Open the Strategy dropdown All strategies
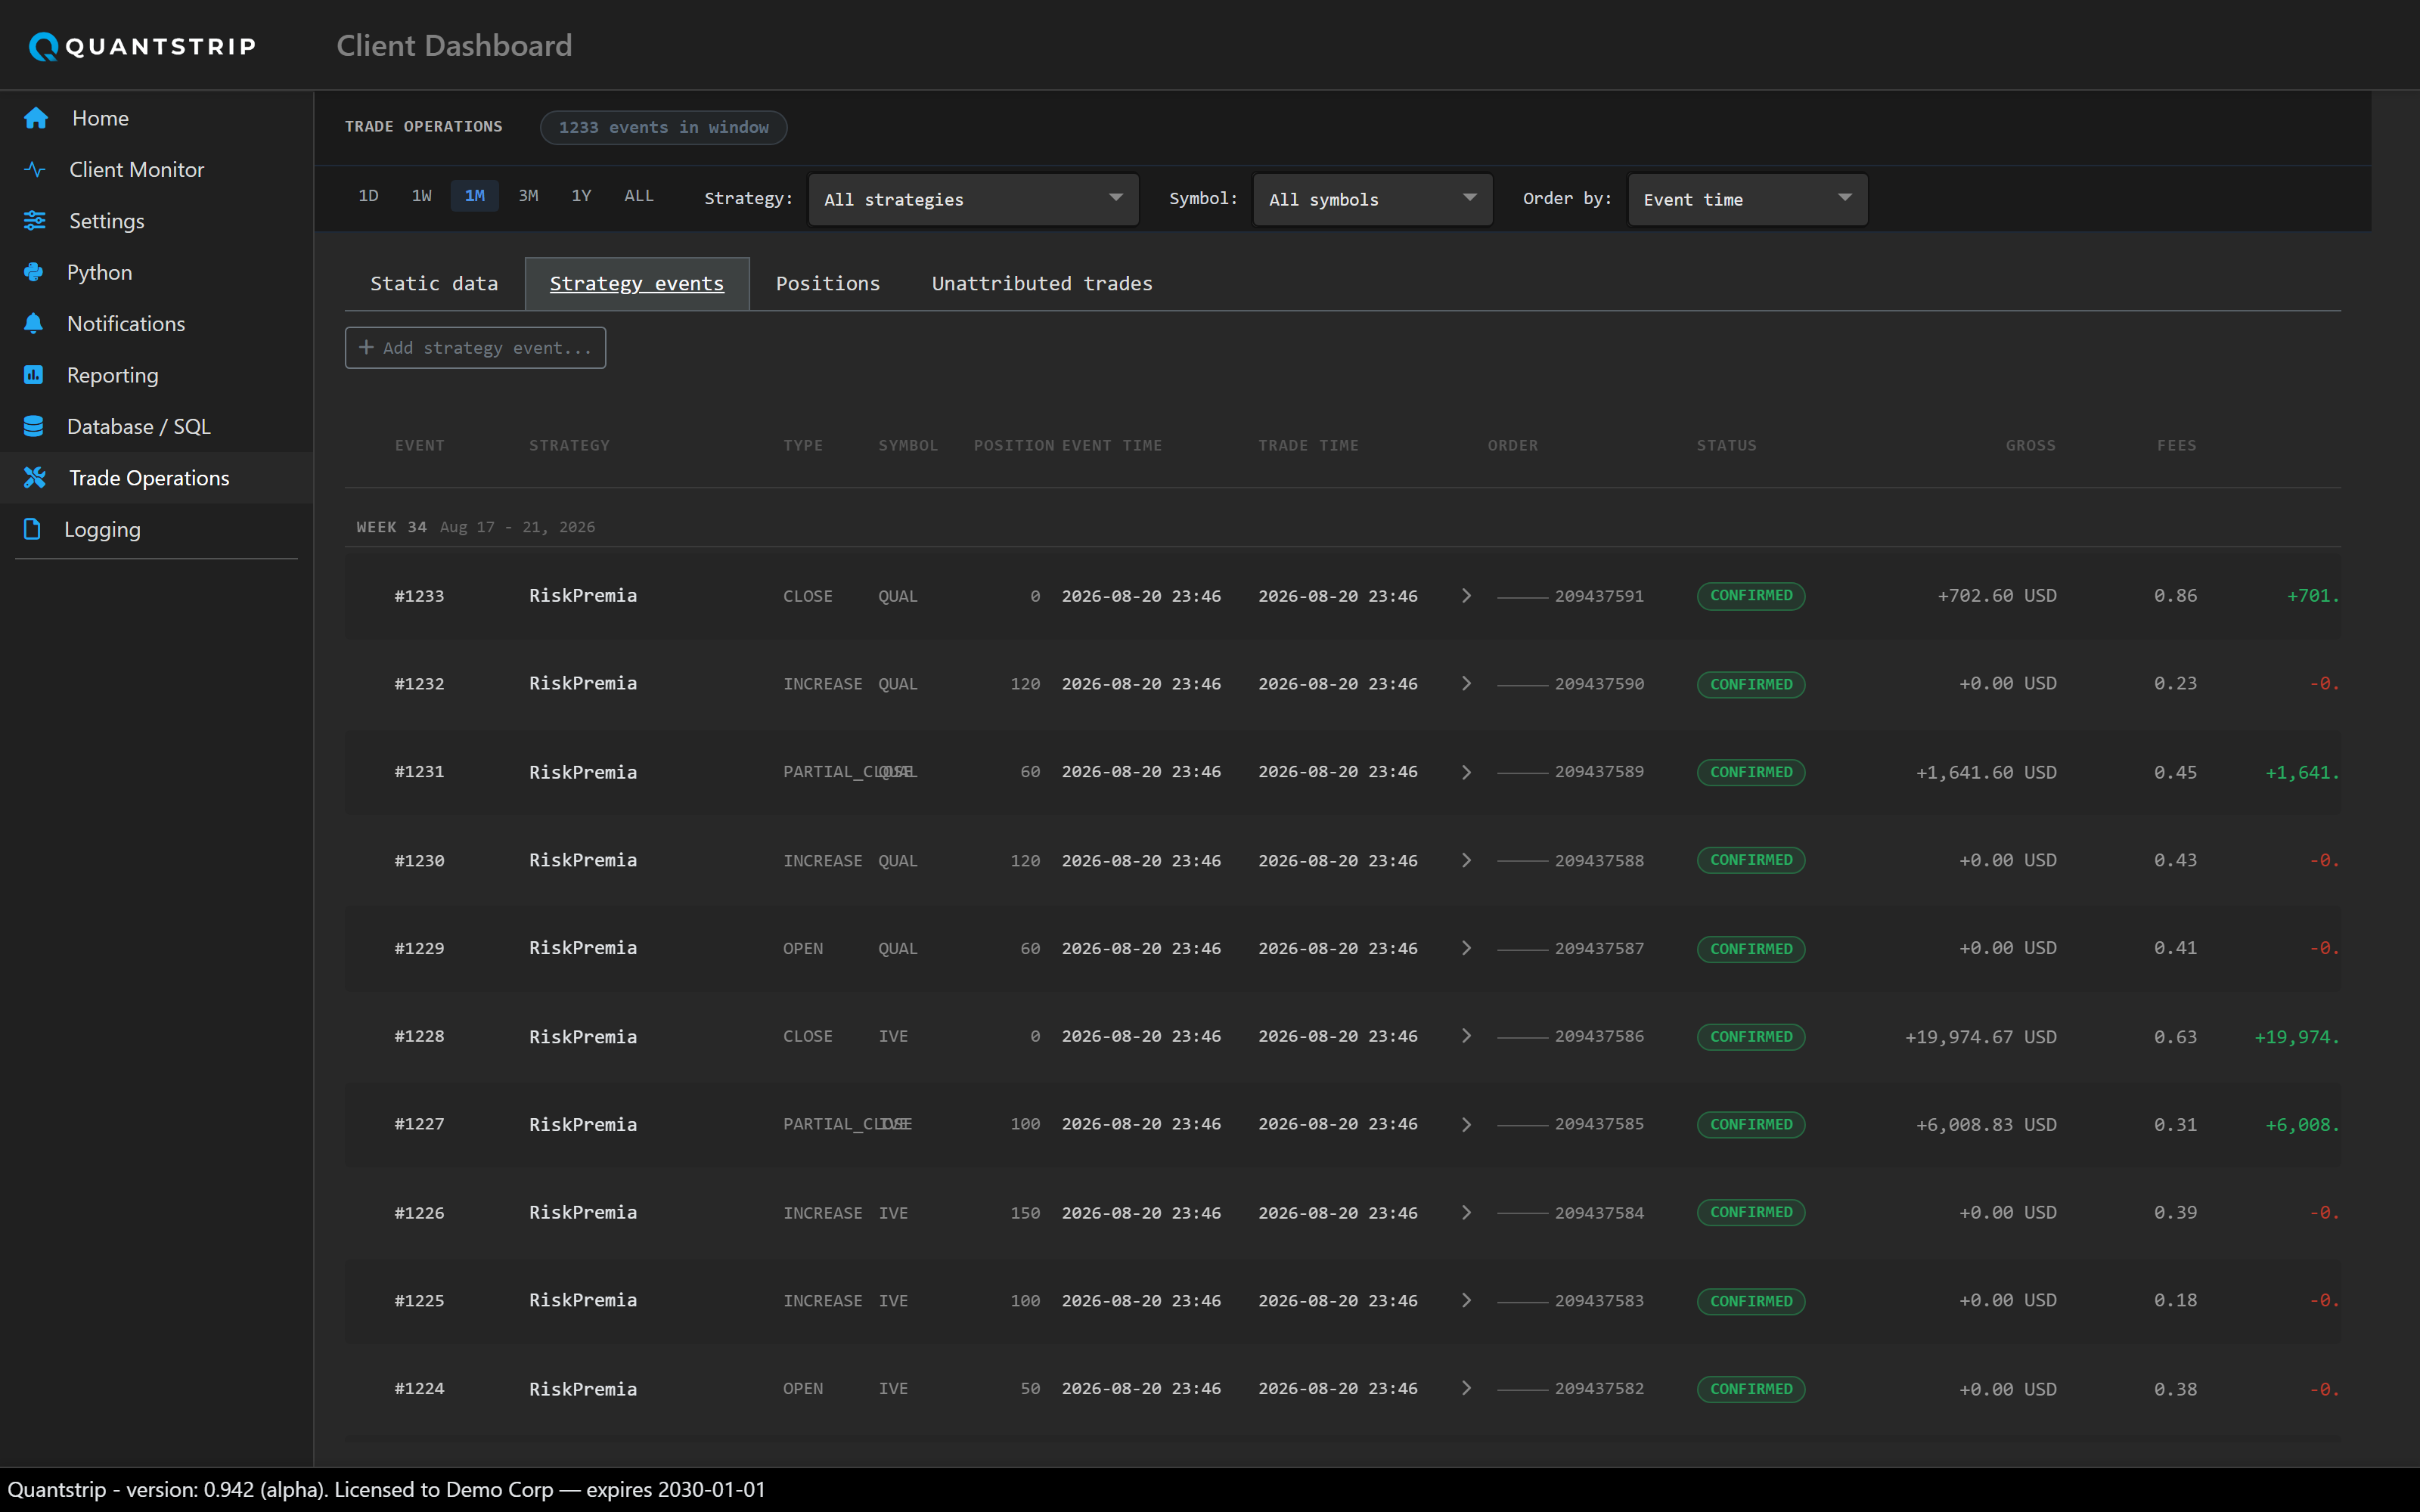Viewport: 2420px width, 1512px height. pos(973,199)
